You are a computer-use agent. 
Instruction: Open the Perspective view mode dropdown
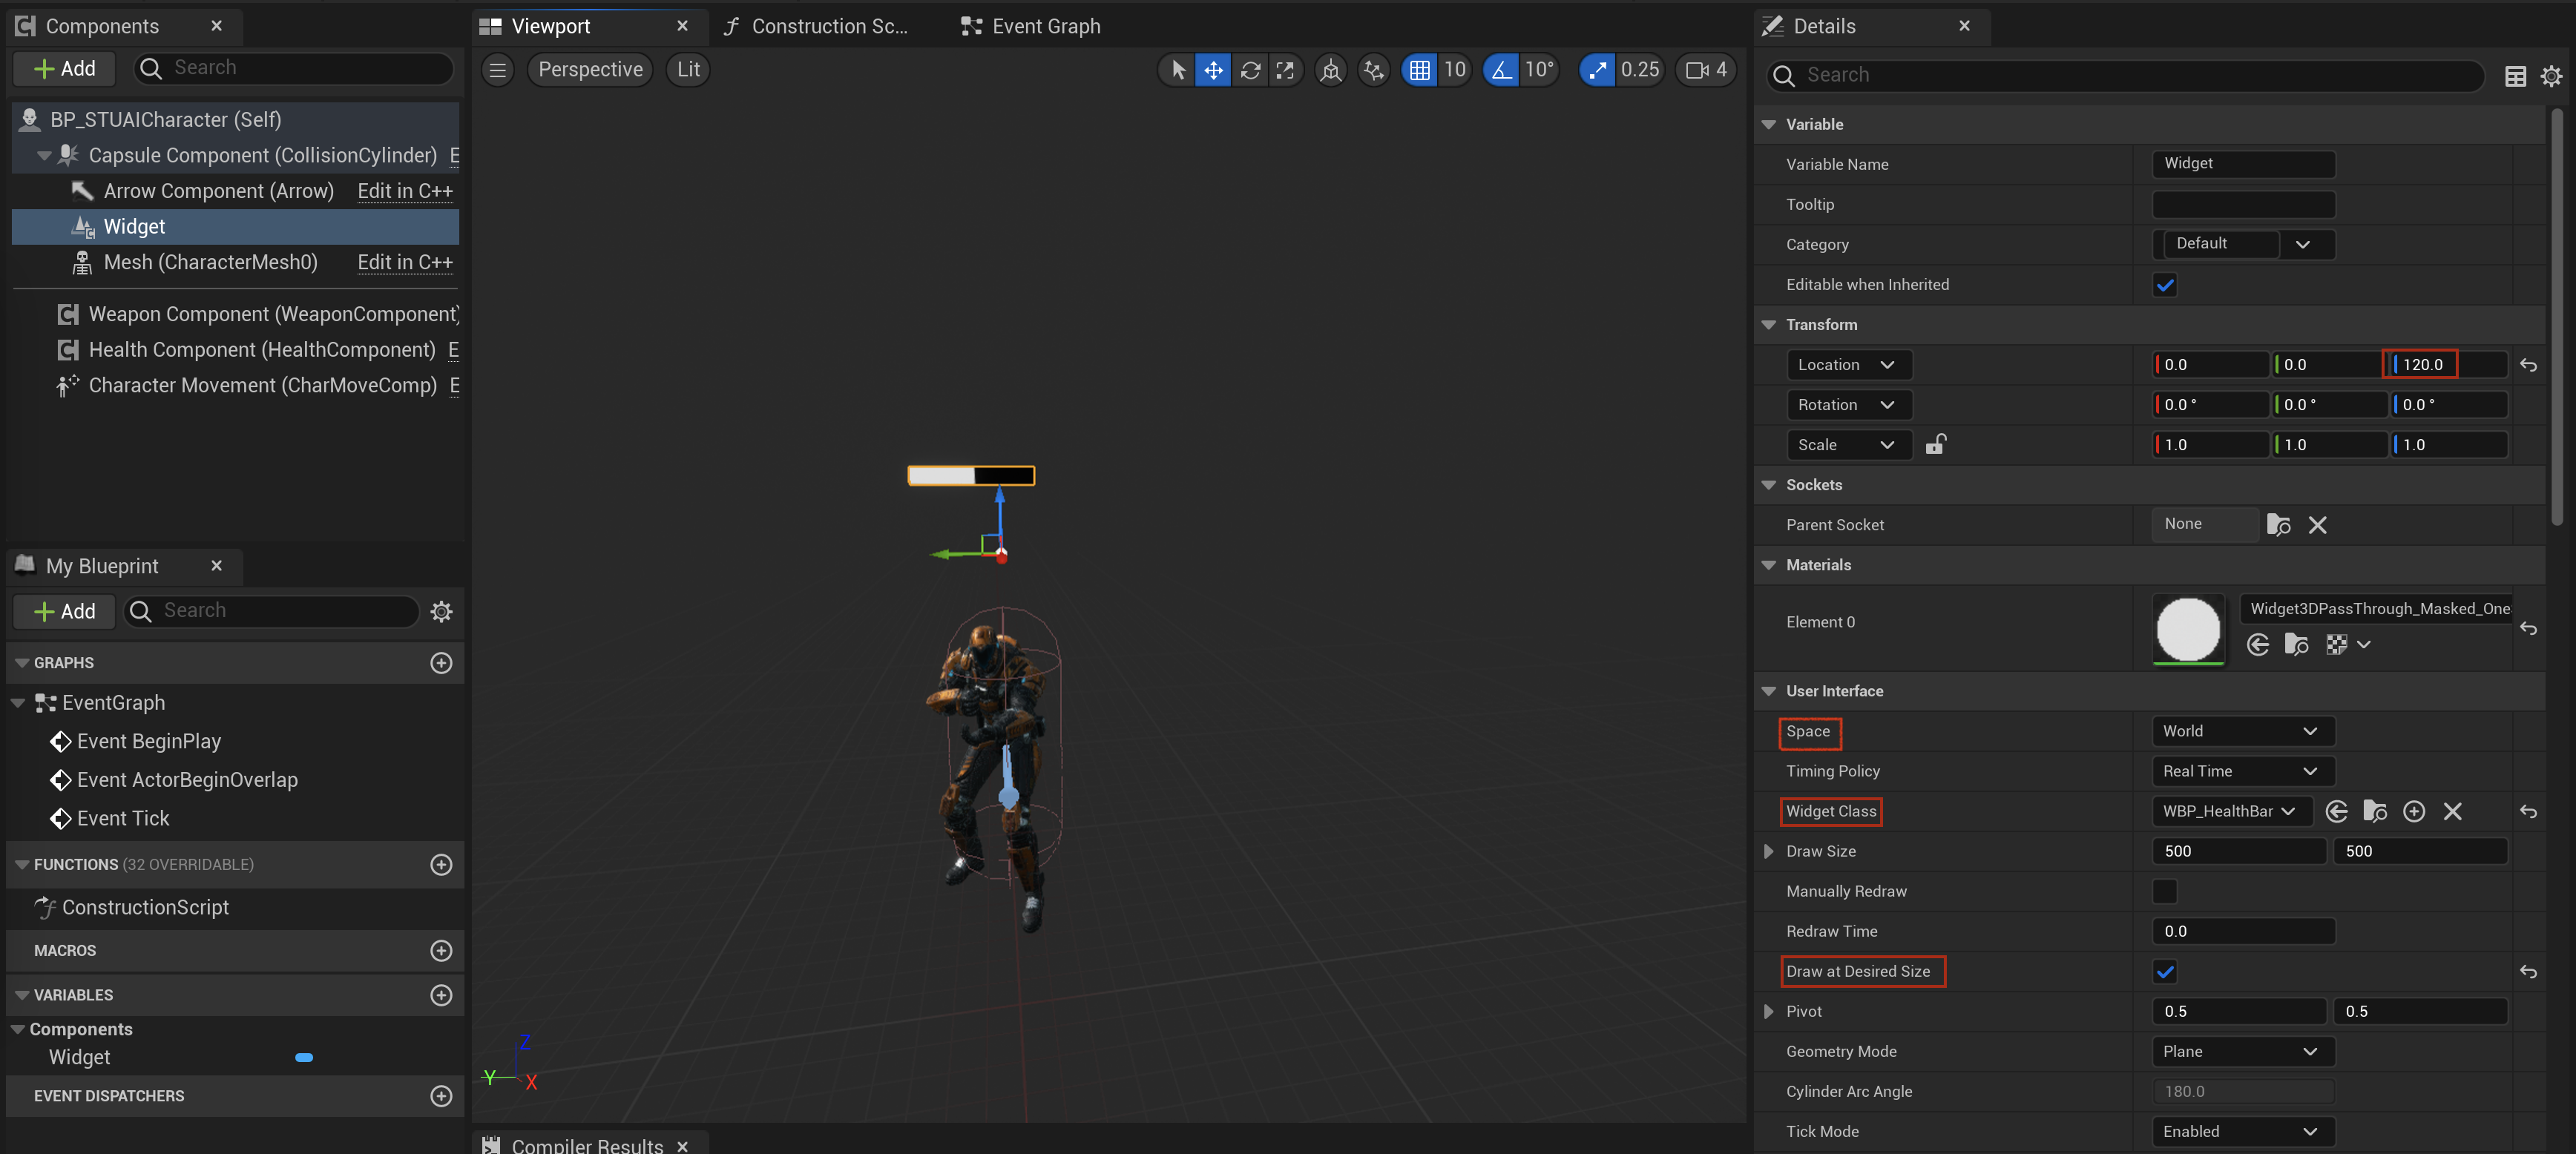590,70
